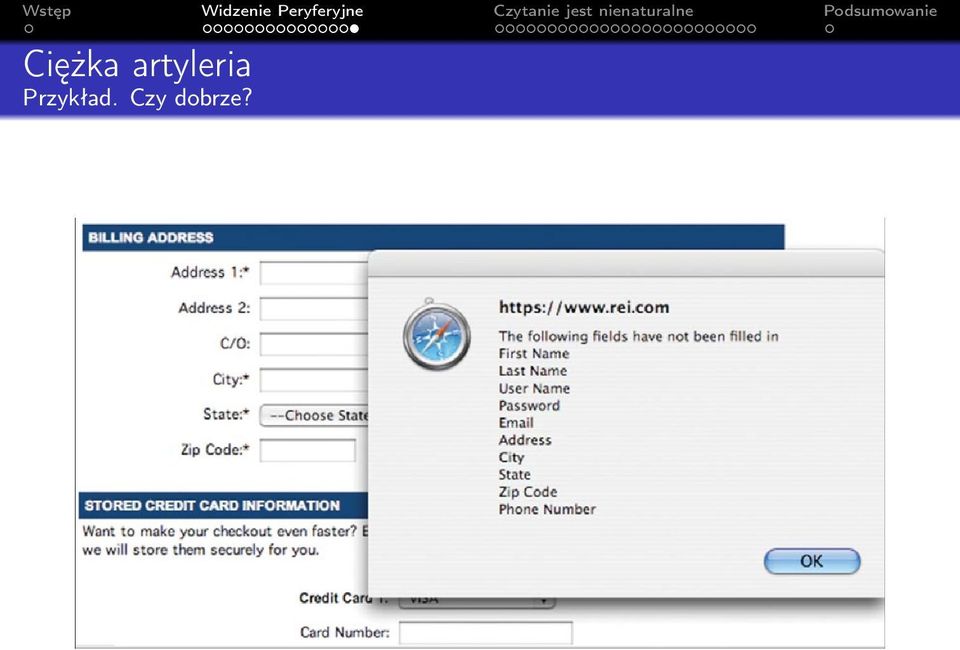Click 'Phone Number' in the alert list
This screenshot has width=960, height=650.
[x=547, y=509]
